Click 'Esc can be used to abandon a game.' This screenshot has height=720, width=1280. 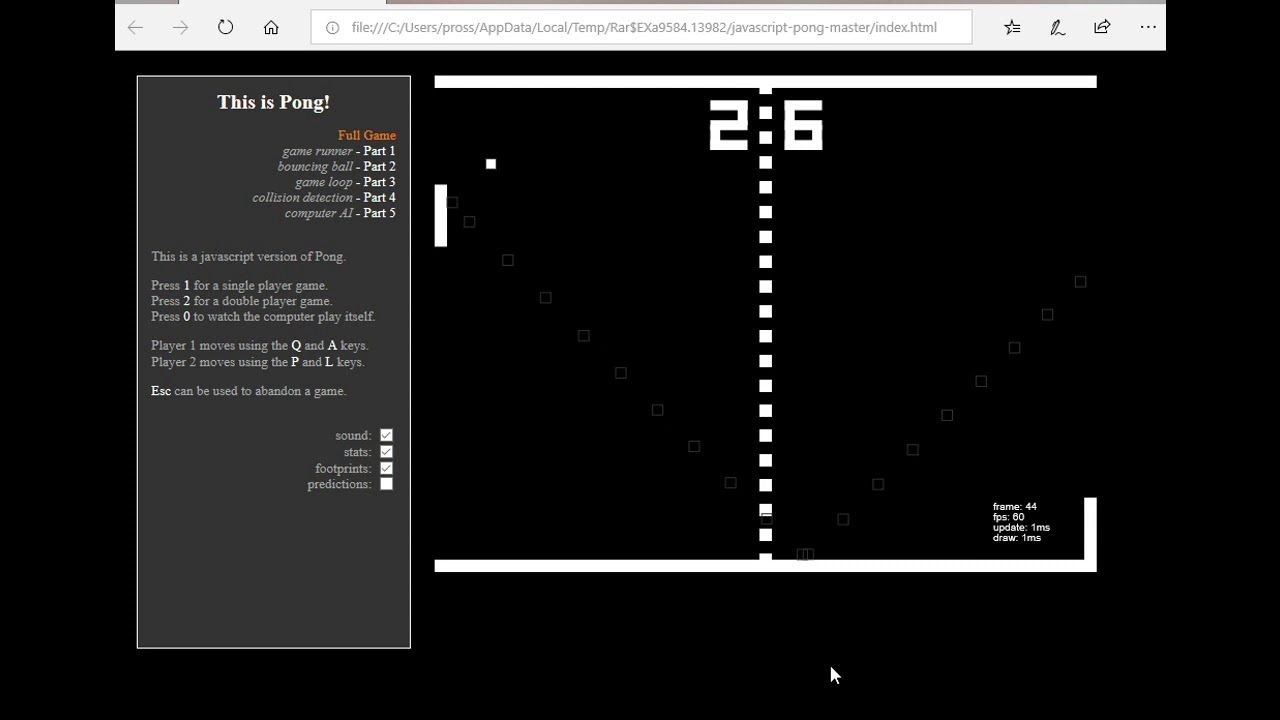click(x=249, y=391)
